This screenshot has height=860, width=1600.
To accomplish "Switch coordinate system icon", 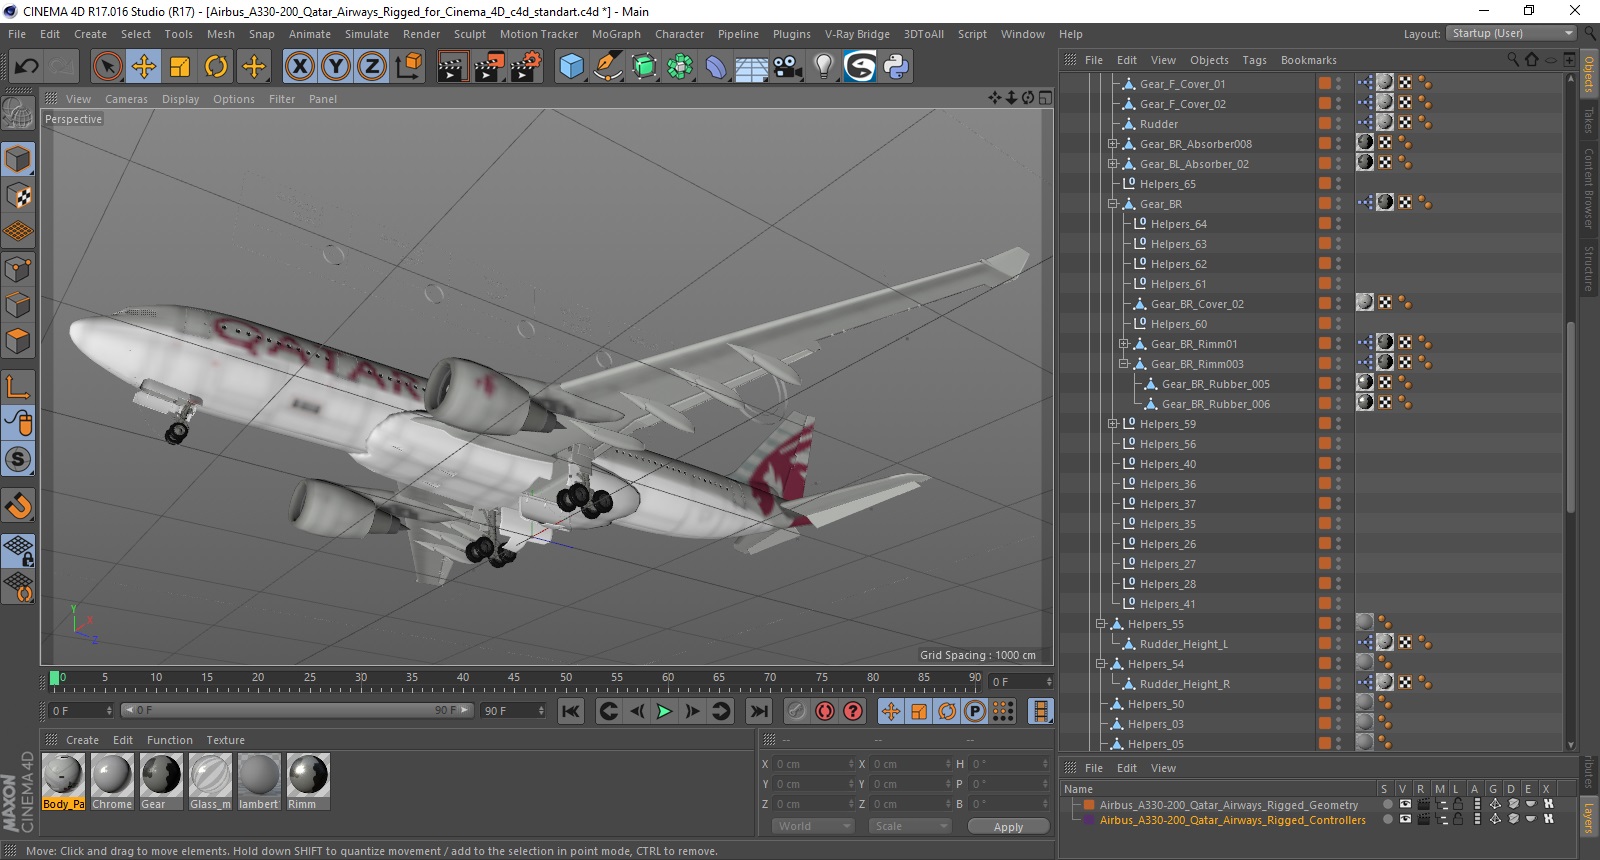I will tap(409, 67).
